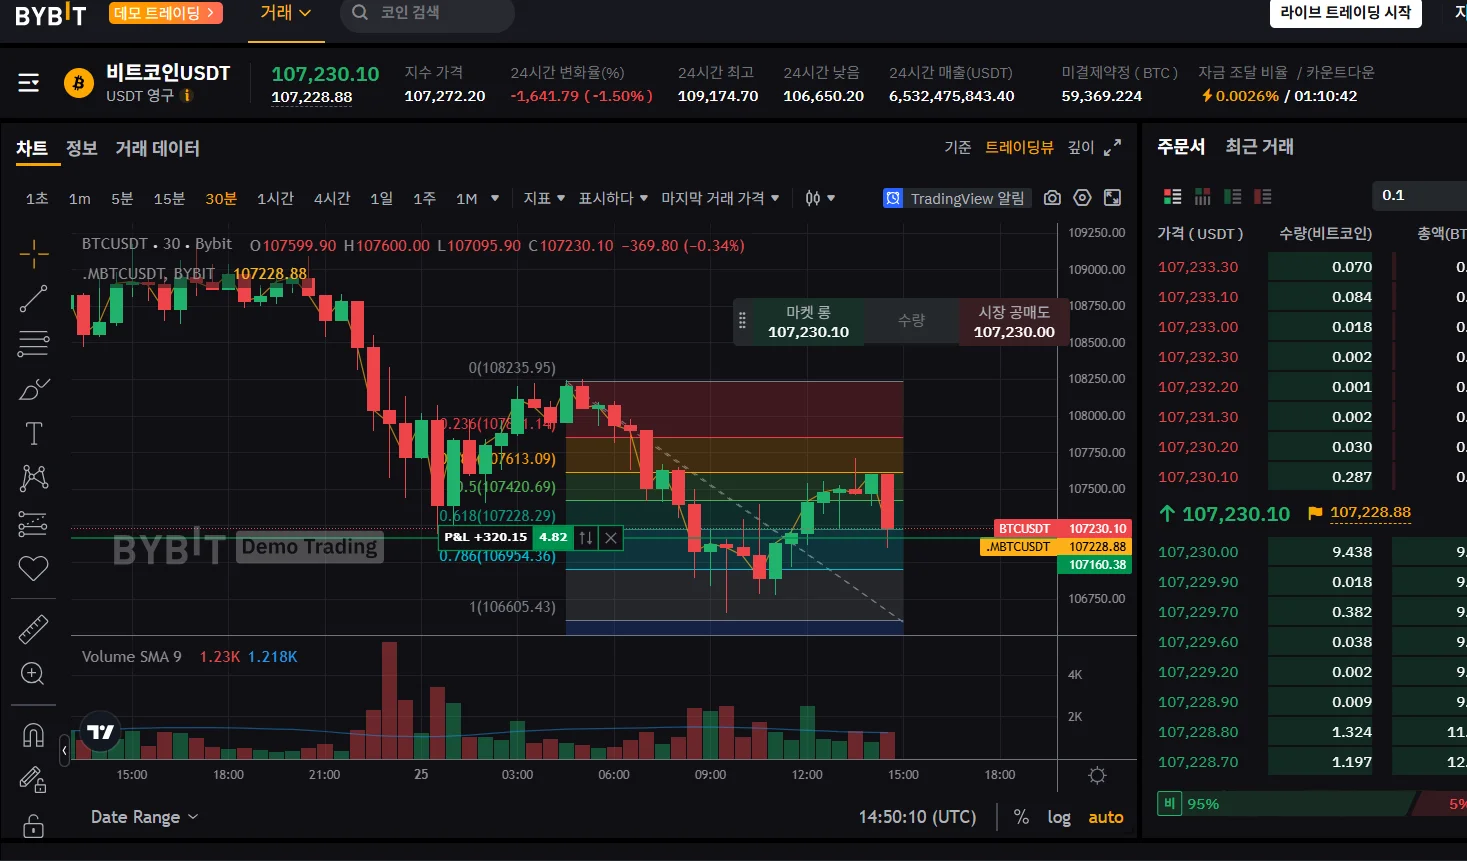This screenshot has width=1467, height=861.
Task: Click the 14:50:10 (UTC) timezone selector
Action: (x=917, y=817)
